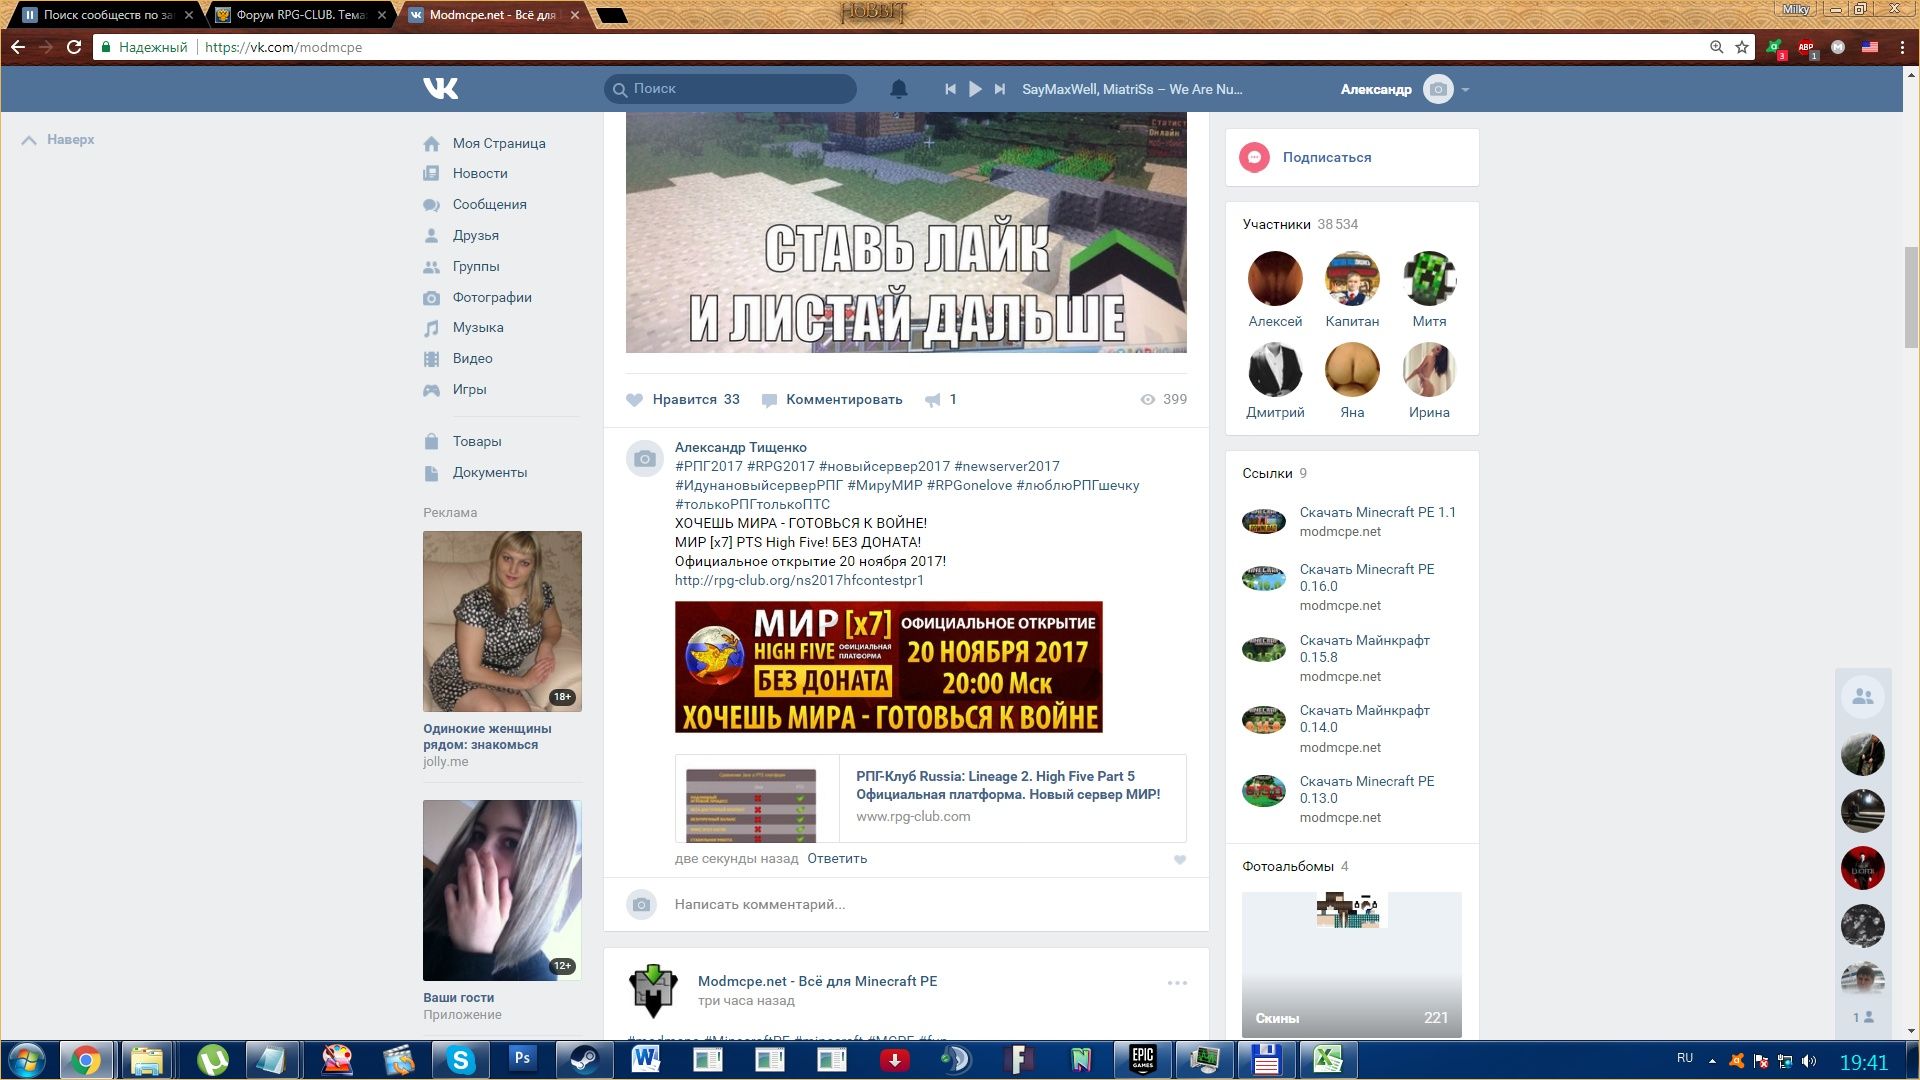Open Photoshop from taskbar
This screenshot has height=1080, width=1920.
pyautogui.click(x=522, y=1059)
